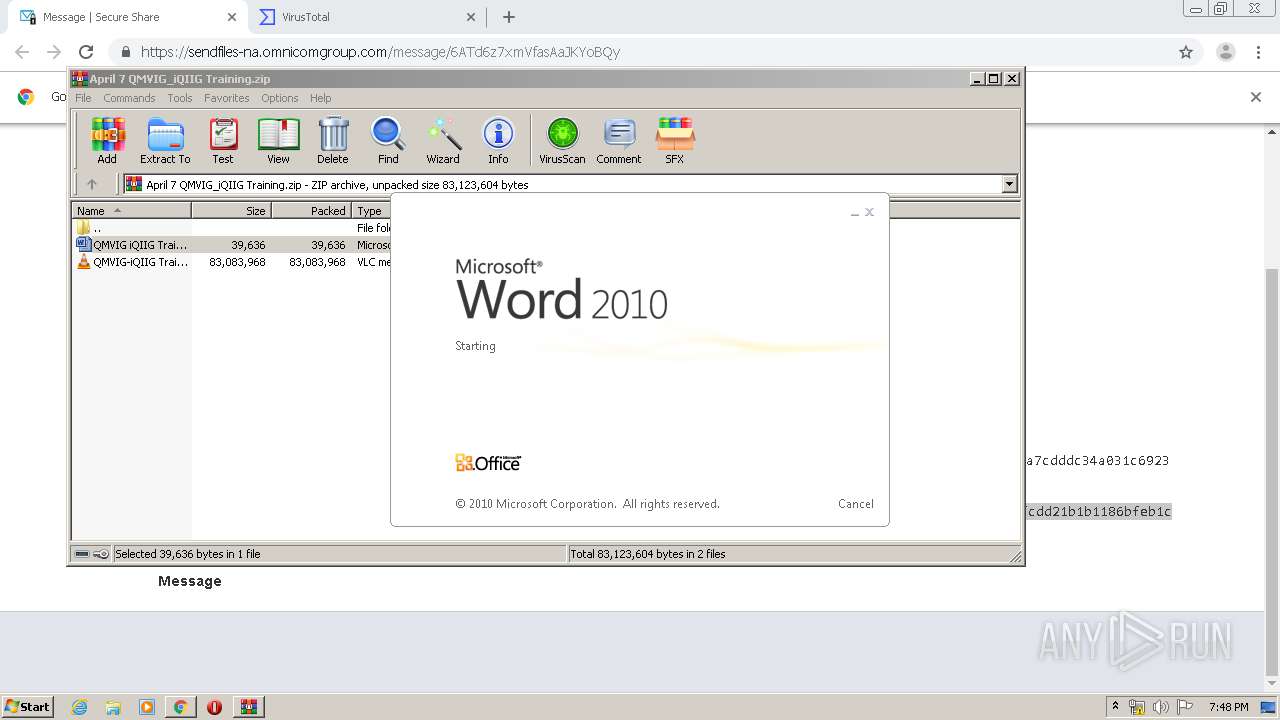1280x720 pixels.
Task: Click the Chrome address bar URL
Action: [x=380, y=52]
